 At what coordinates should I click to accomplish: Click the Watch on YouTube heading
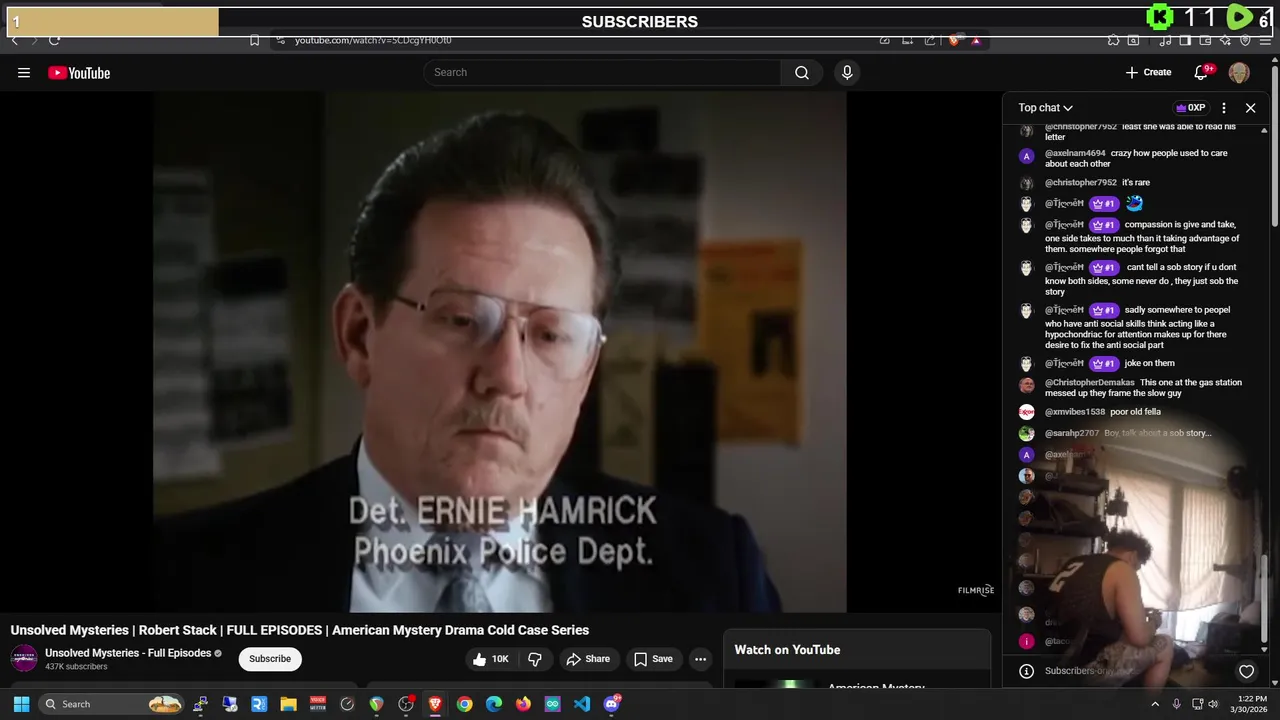click(x=787, y=650)
